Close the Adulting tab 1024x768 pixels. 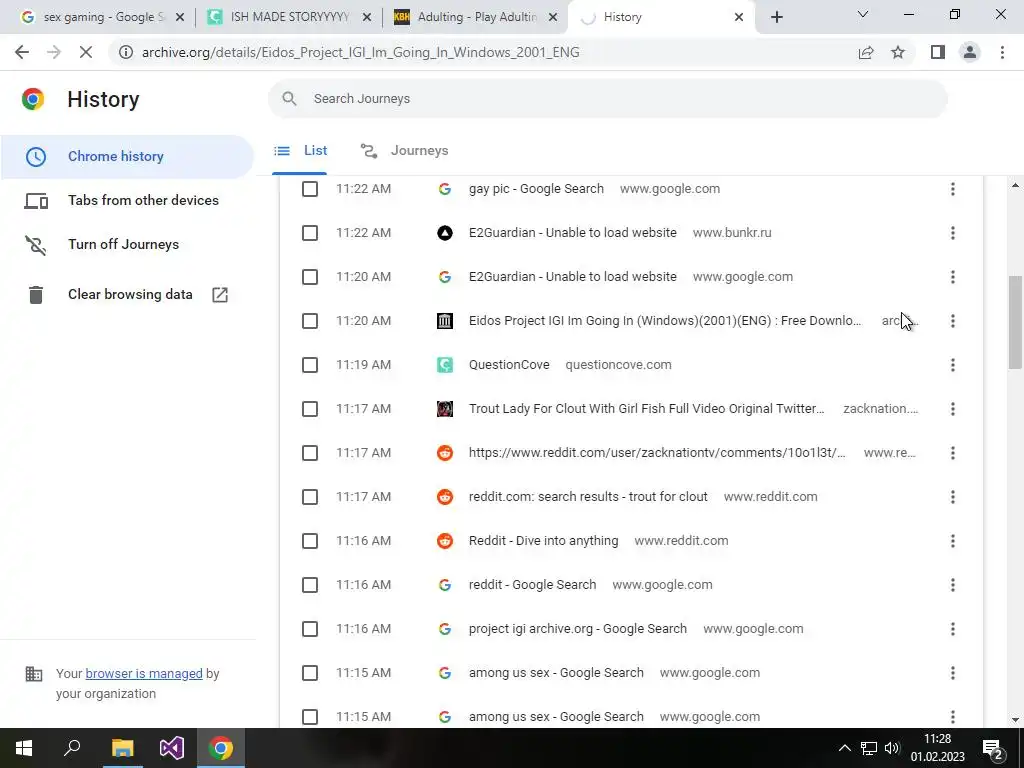[553, 17]
